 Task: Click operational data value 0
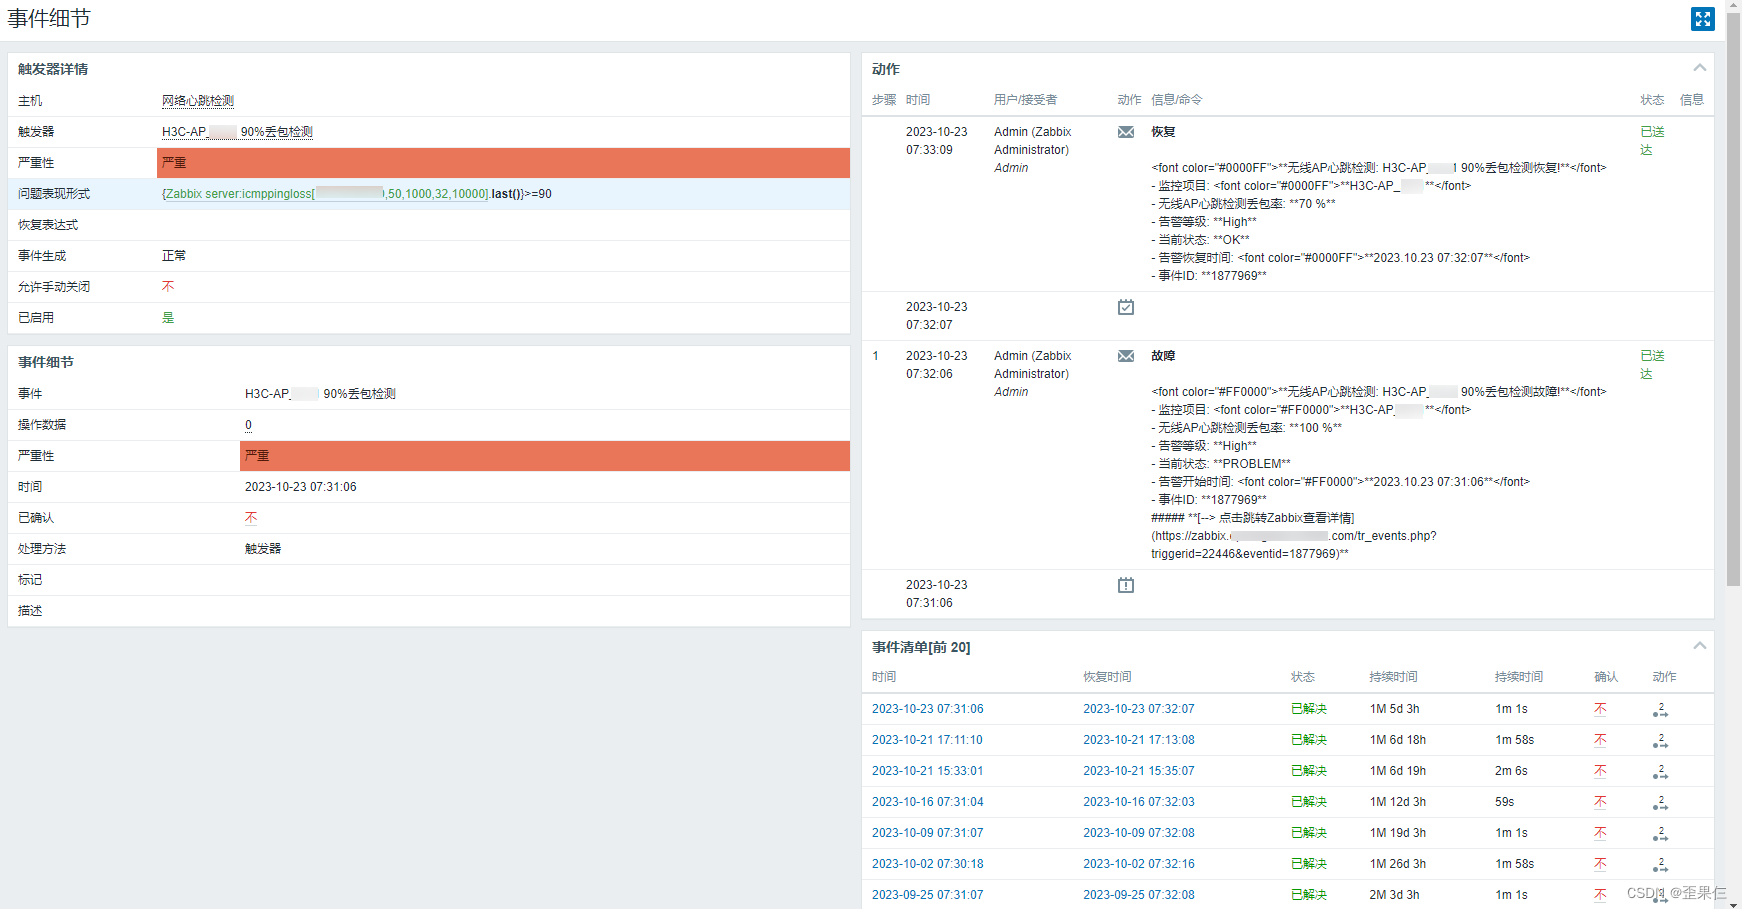[x=248, y=425]
